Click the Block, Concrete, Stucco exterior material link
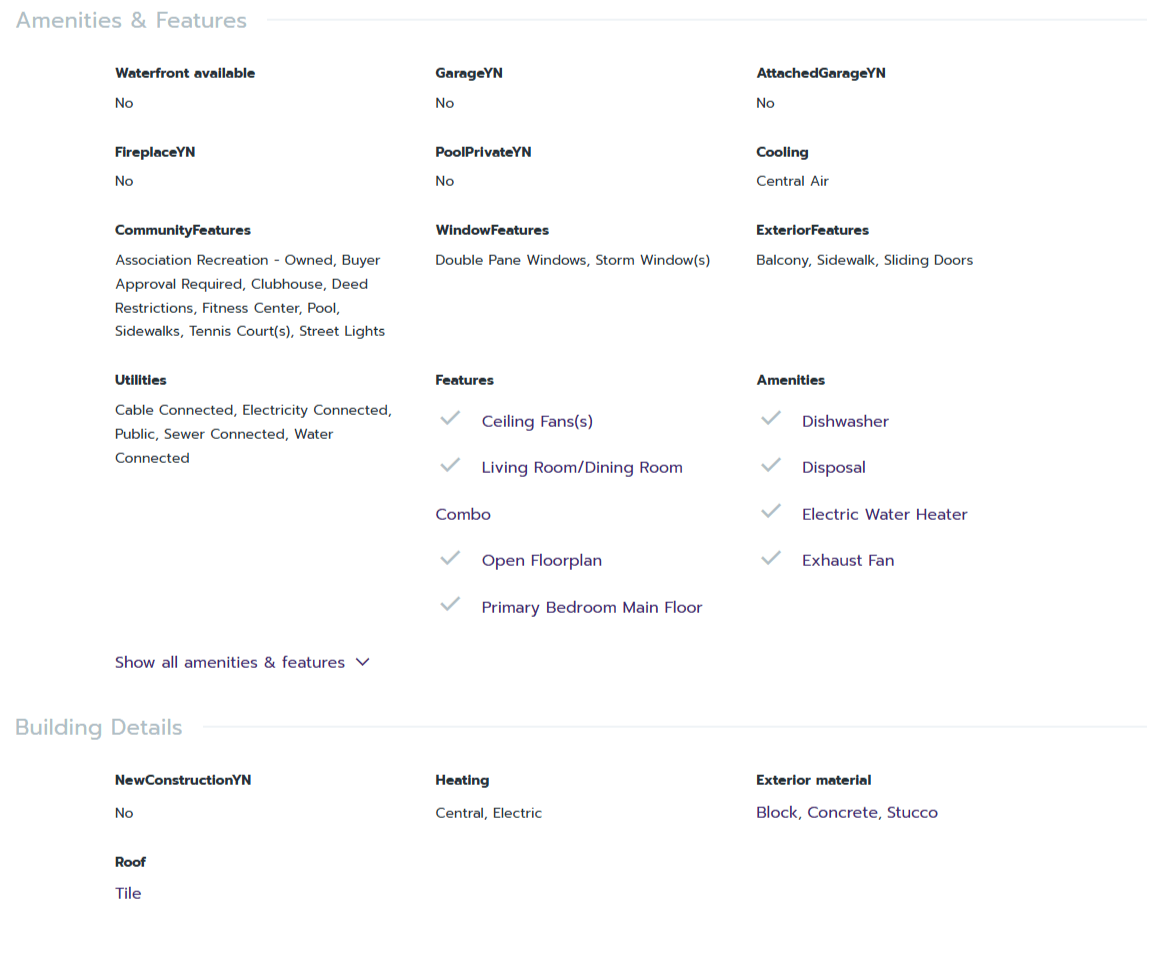1157x965 pixels. coord(847,812)
